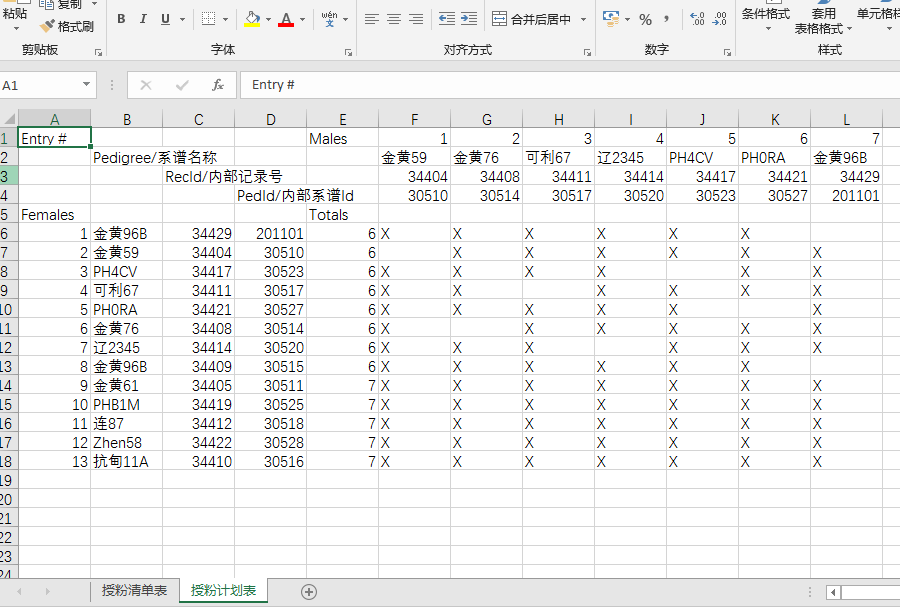
Task: Open accounting format dropdown arrow
Action: [x=627, y=20]
